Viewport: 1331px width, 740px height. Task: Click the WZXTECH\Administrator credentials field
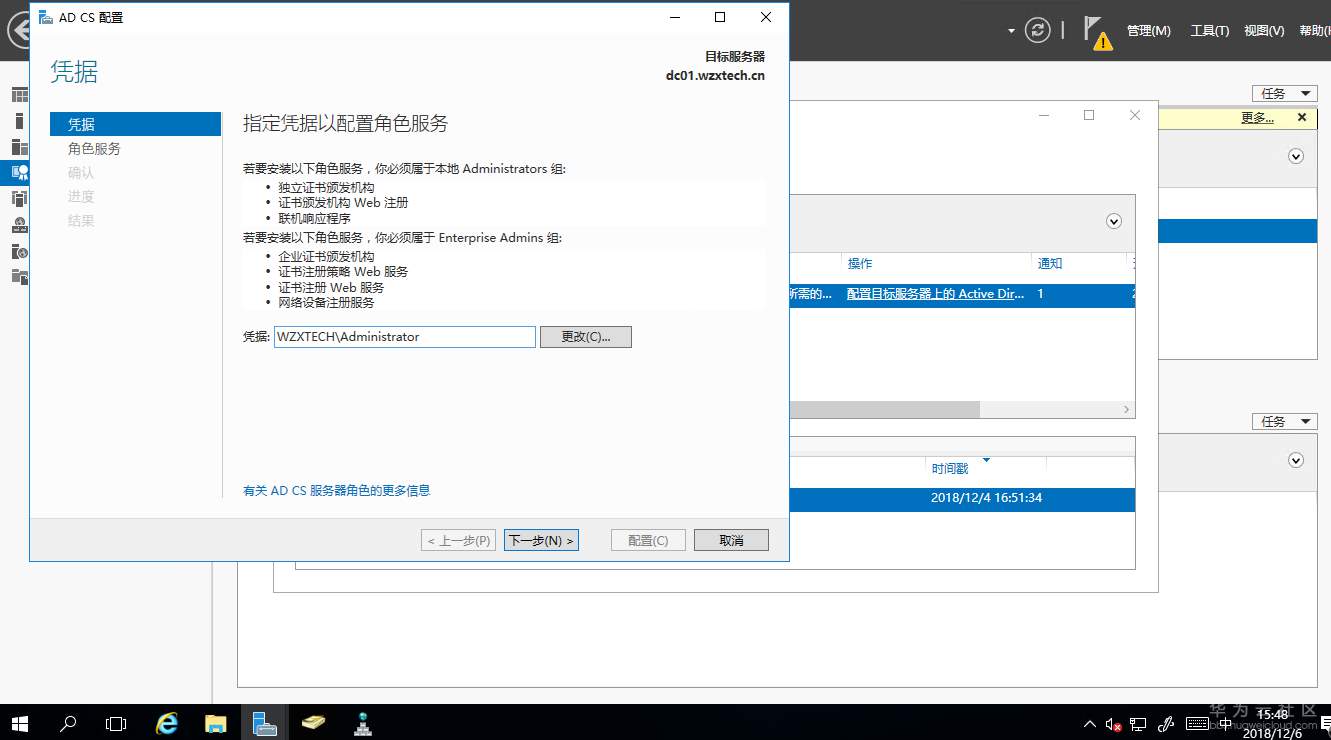click(404, 336)
